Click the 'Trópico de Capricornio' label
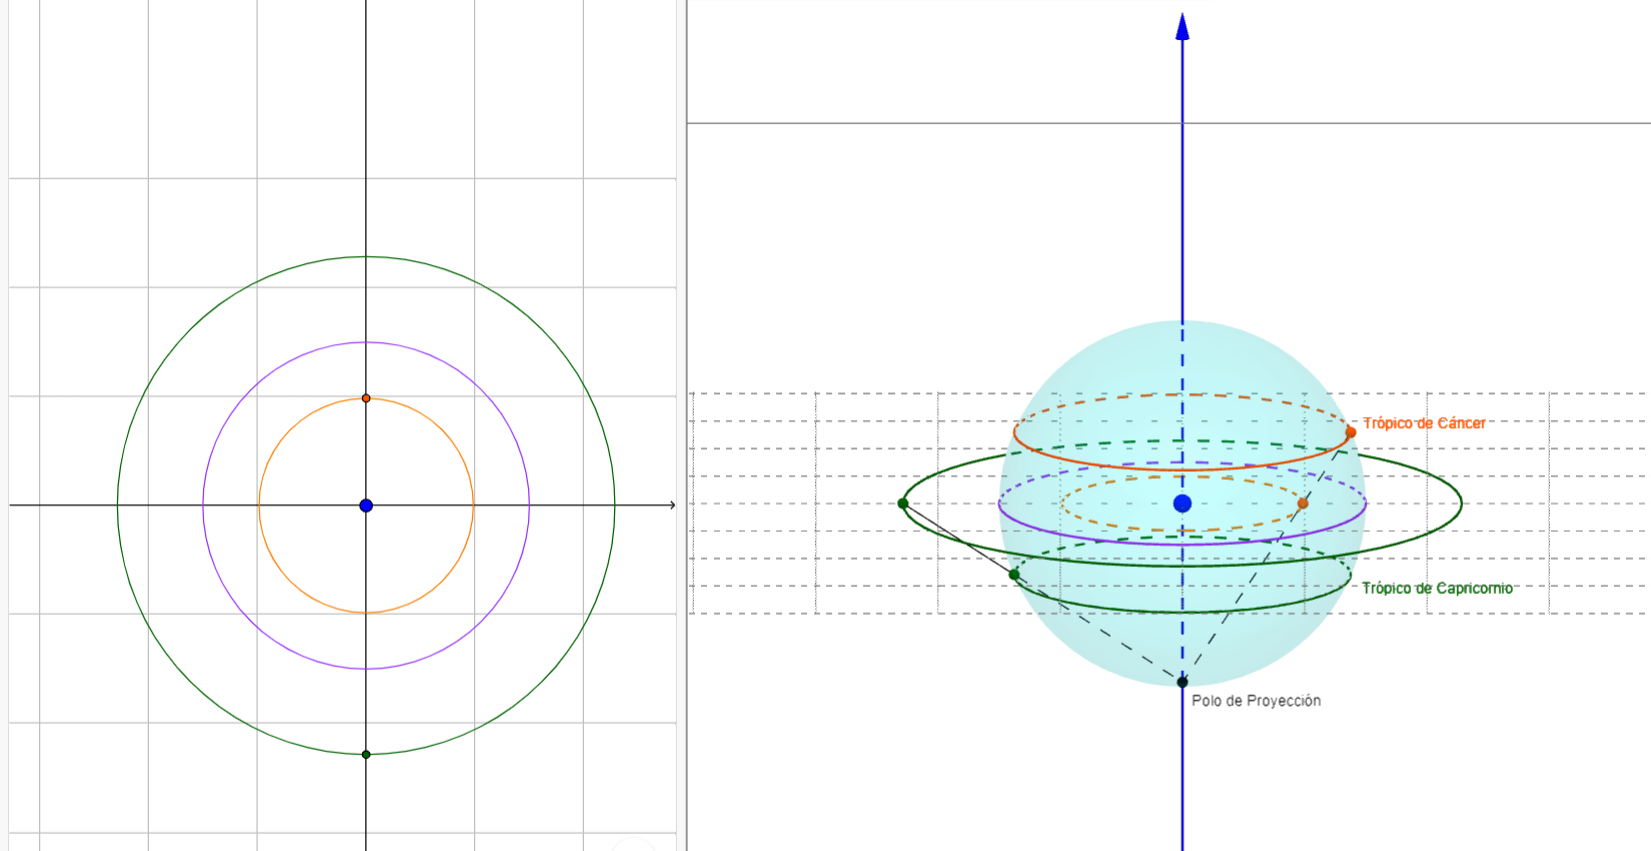 click(1437, 588)
